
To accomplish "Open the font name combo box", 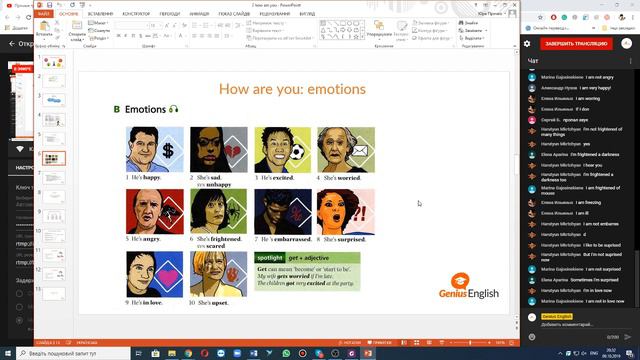I will pos(131,26).
